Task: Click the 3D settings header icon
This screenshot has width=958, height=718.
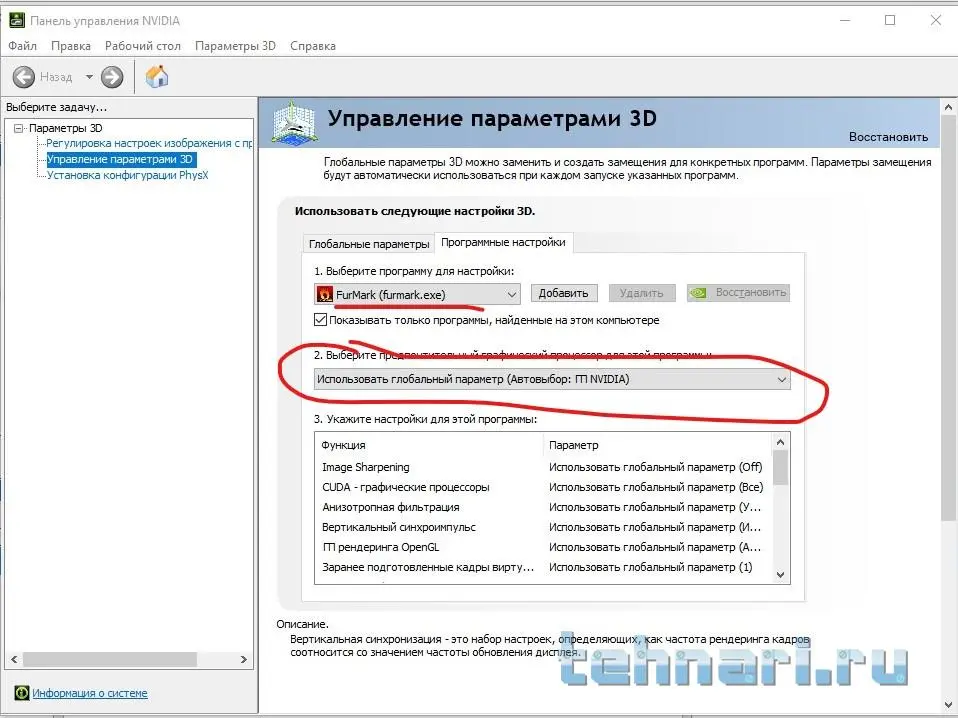Action: point(294,123)
